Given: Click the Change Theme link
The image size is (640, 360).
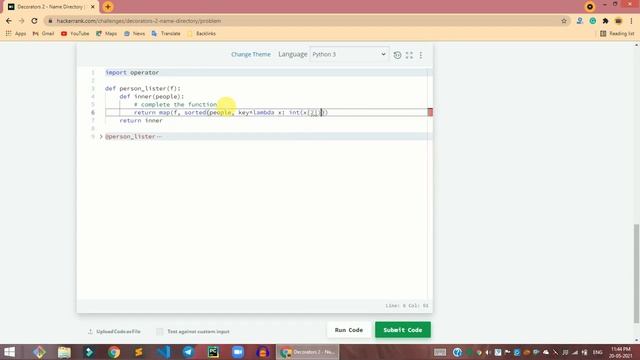Looking at the screenshot, I should coord(251,54).
